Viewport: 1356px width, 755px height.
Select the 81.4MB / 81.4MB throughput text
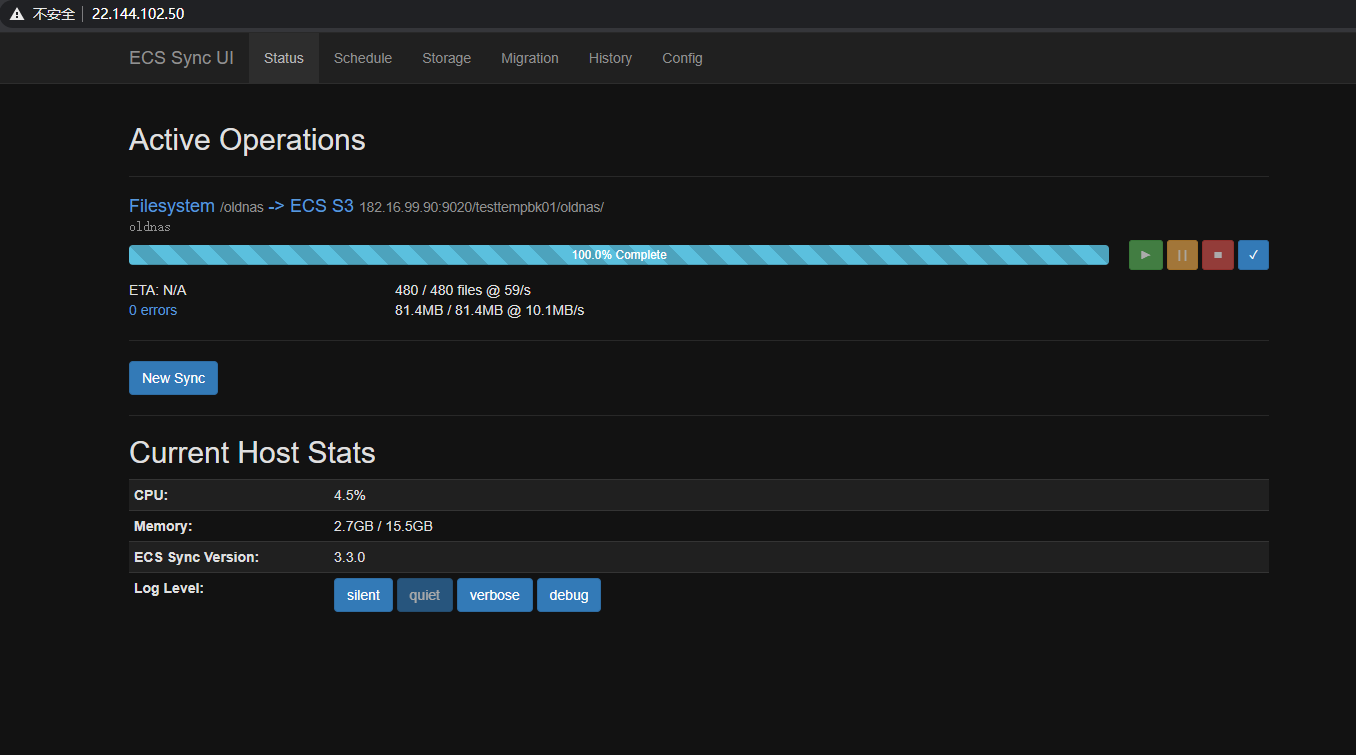click(490, 310)
